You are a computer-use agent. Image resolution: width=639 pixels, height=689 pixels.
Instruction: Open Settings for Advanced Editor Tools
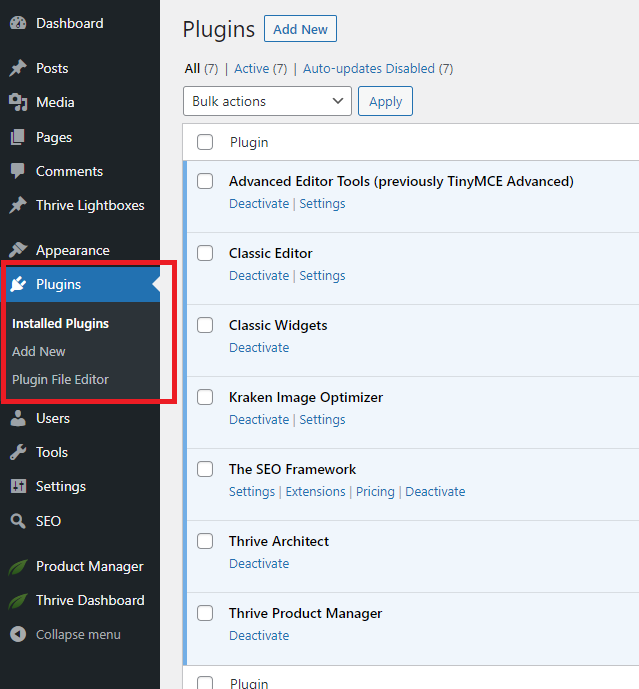[x=322, y=203]
